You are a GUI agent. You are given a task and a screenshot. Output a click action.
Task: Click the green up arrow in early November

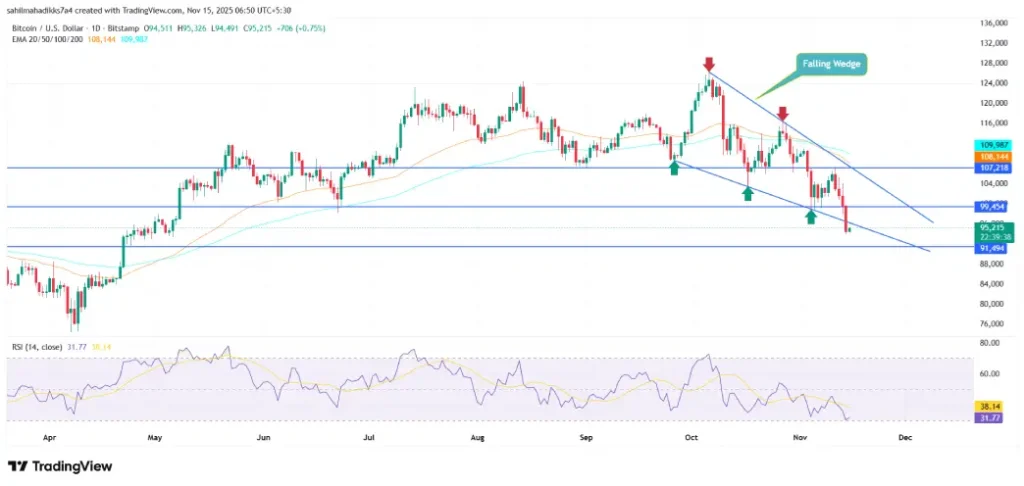pyautogui.click(x=811, y=216)
